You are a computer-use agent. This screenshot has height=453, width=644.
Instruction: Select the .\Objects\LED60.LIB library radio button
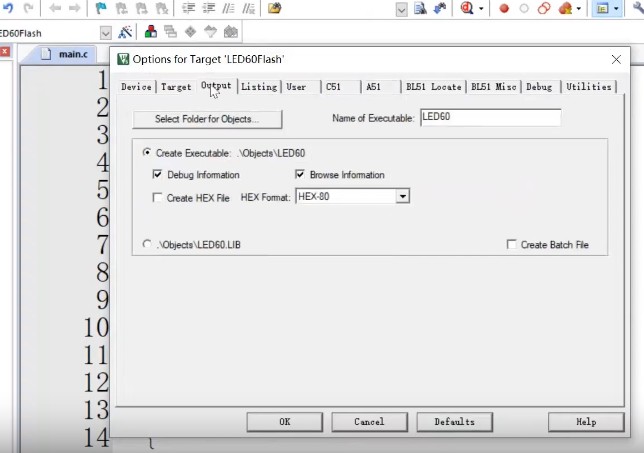147,244
